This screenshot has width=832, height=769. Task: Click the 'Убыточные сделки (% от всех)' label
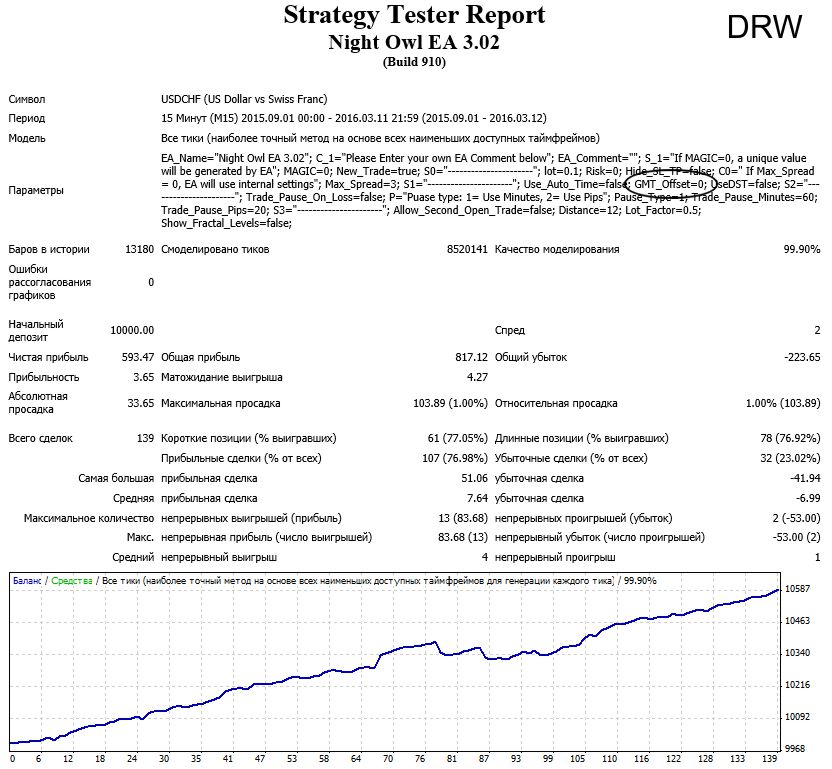pos(571,459)
